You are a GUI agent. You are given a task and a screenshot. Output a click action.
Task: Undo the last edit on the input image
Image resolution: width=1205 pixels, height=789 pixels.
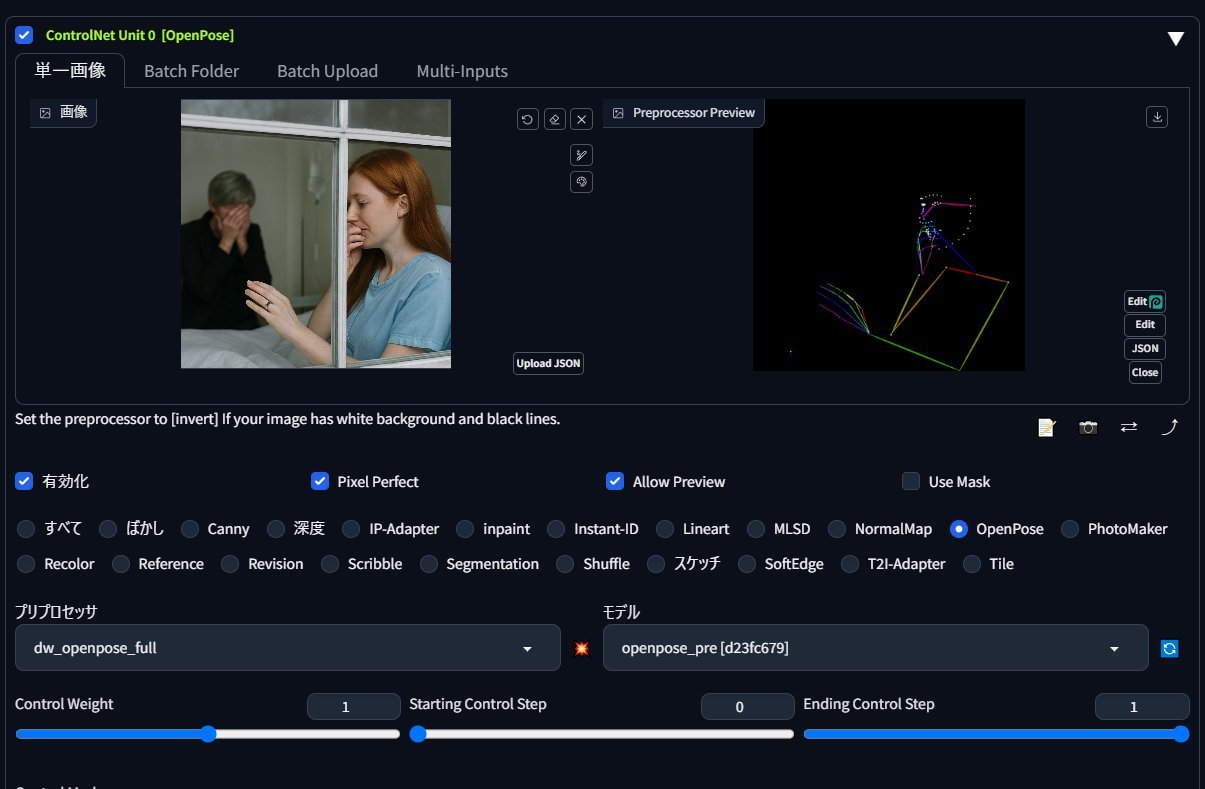click(528, 119)
